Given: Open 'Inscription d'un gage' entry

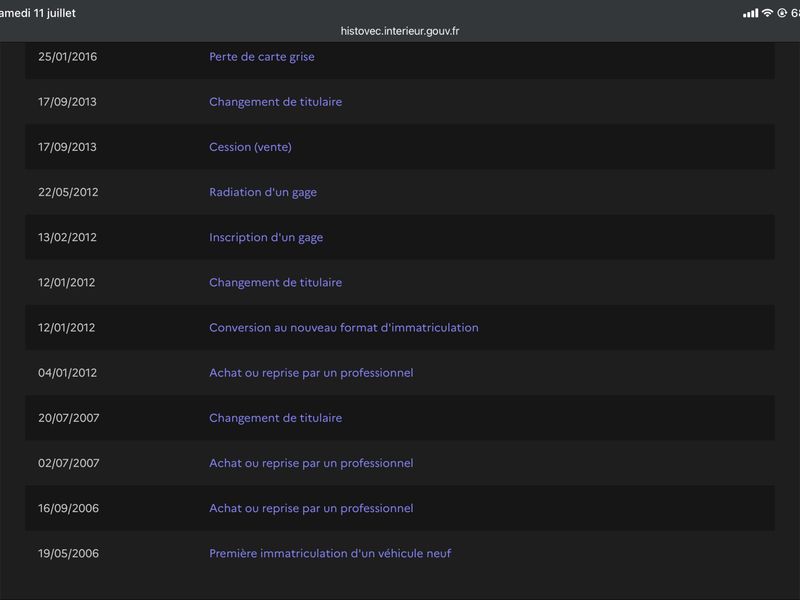Looking at the screenshot, I should click(266, 237).
